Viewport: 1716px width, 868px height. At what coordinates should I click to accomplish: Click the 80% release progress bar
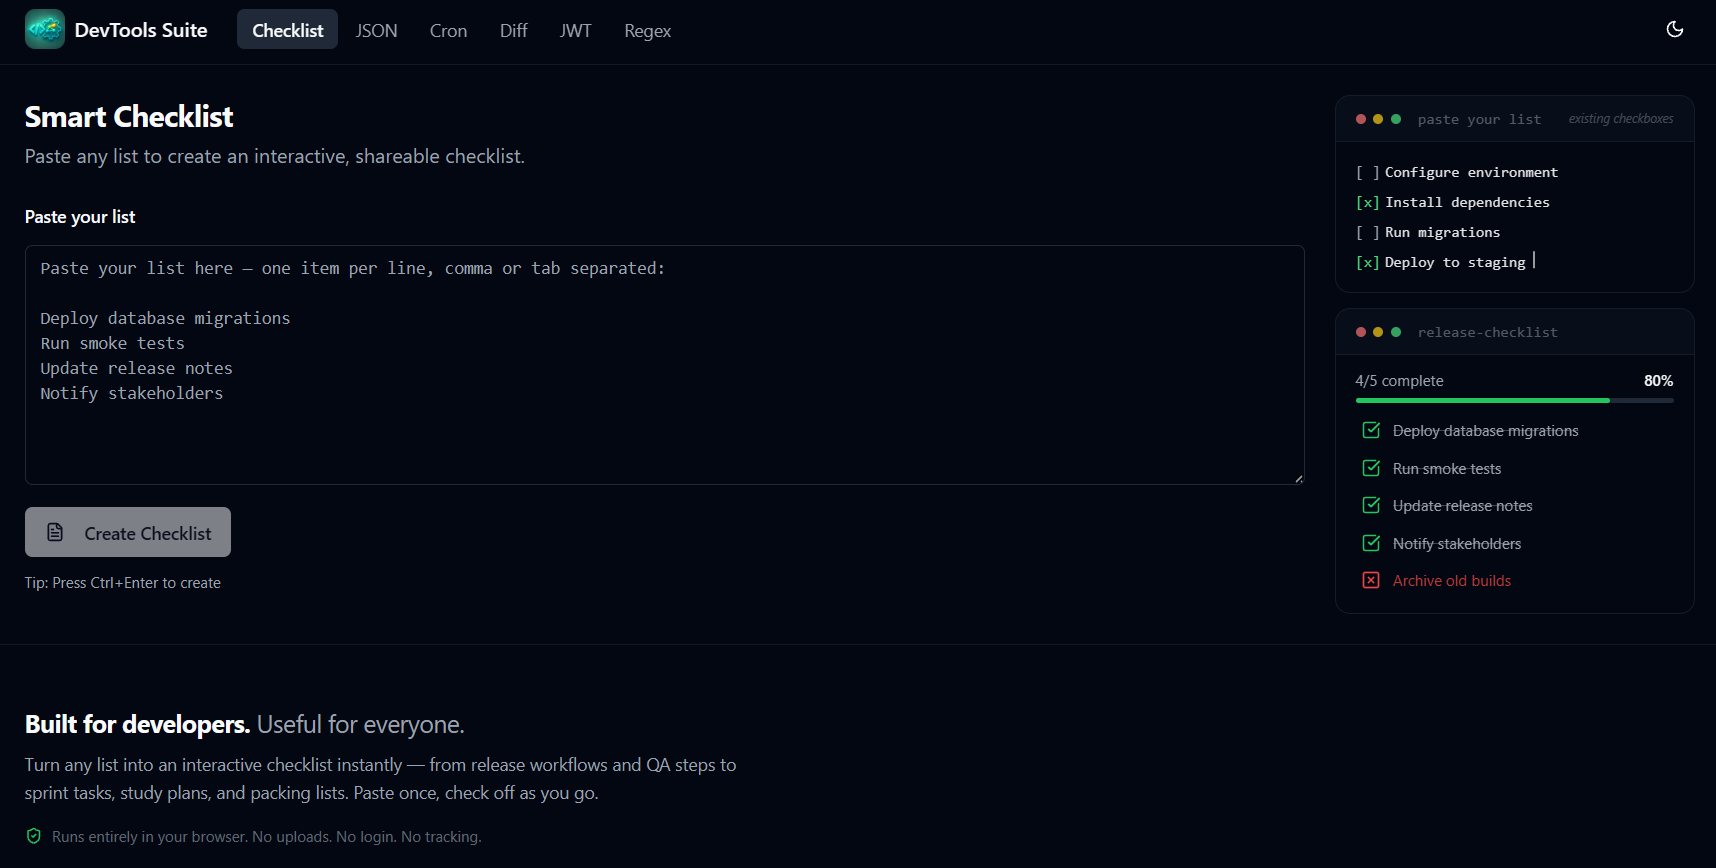[x=1514, y=400]
